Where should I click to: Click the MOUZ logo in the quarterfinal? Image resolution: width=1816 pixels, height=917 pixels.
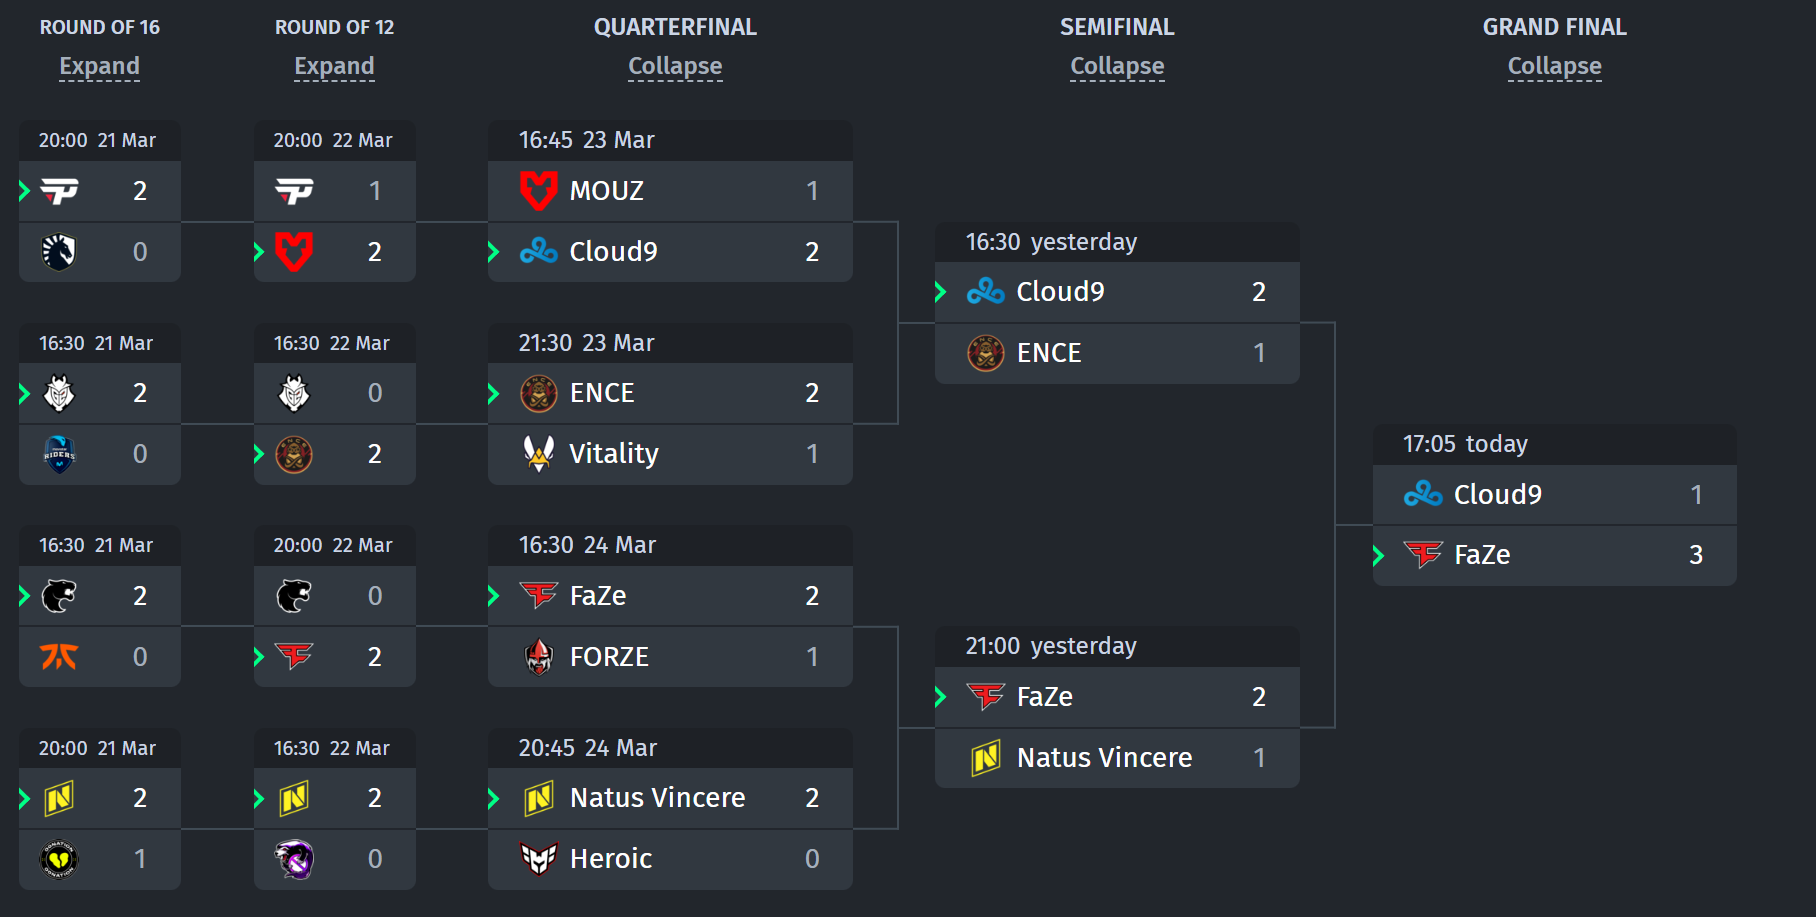538,190
